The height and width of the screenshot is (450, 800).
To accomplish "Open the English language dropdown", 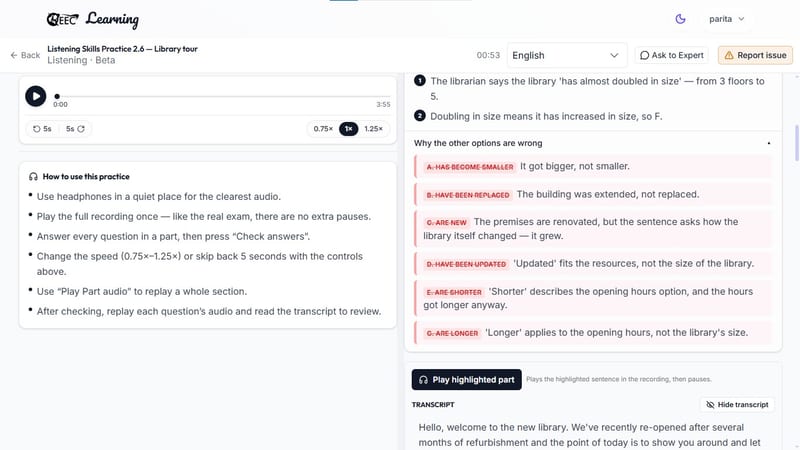I will pos(566,55).
